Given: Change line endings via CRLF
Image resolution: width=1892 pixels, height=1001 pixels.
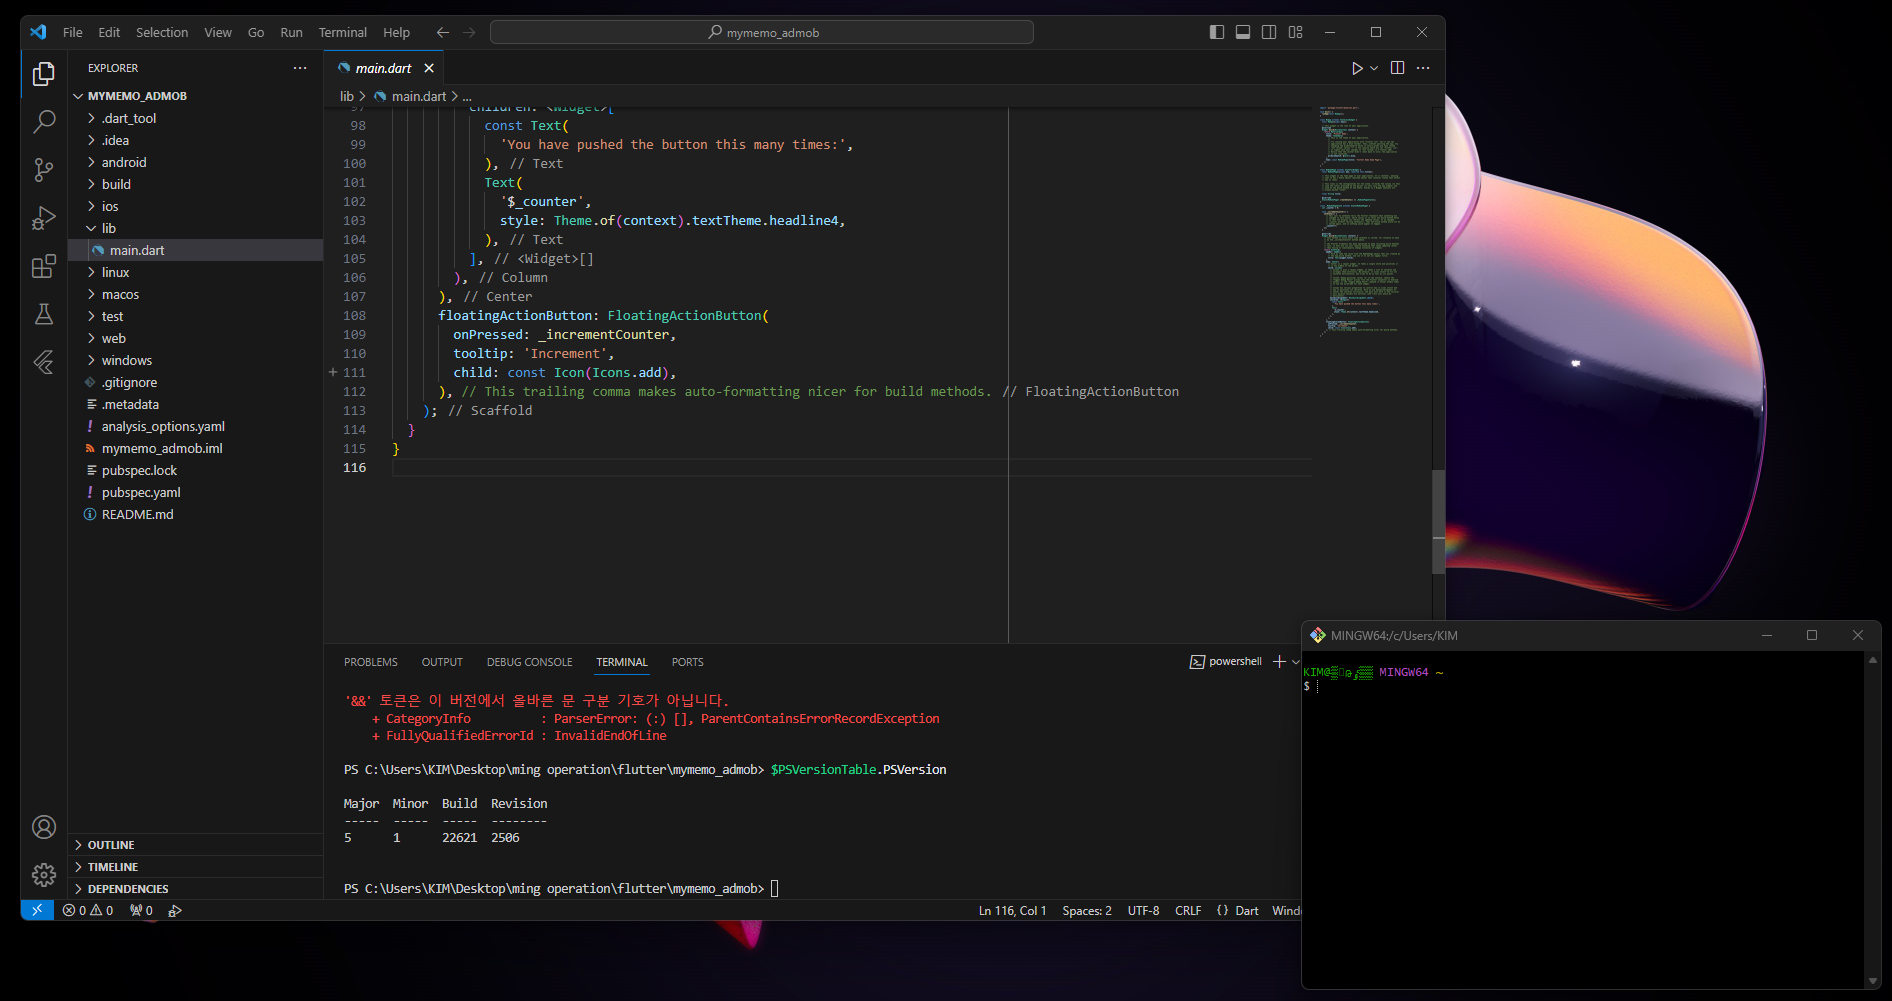Looking at the screenshot, I should [1188, 910].
